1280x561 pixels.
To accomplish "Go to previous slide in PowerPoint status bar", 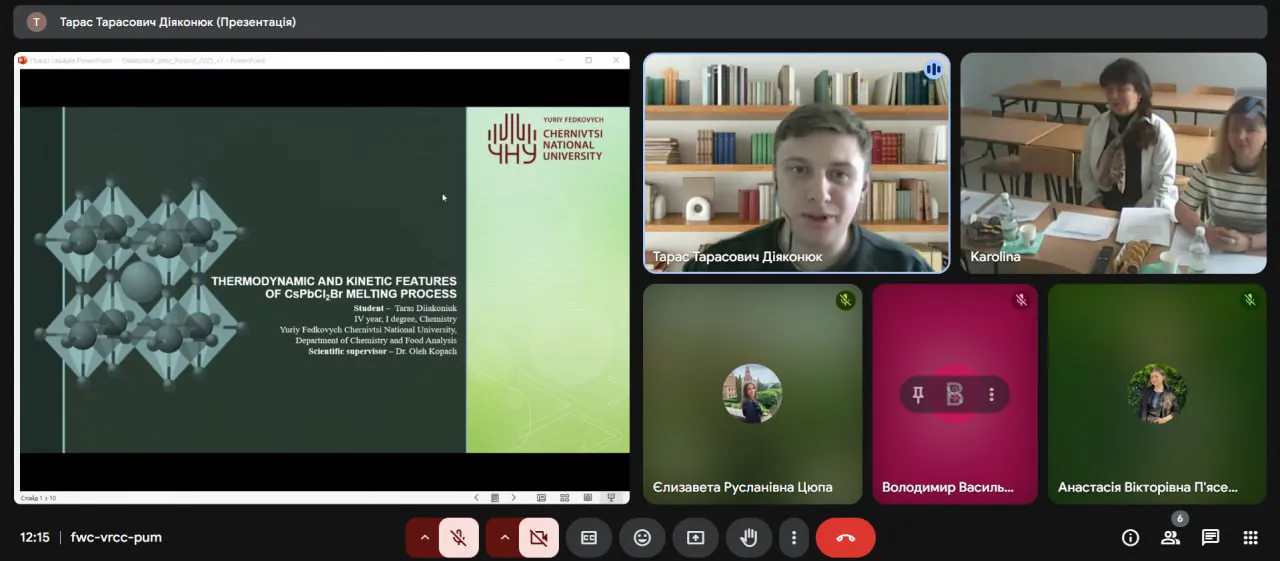I will tap(476, 497).
